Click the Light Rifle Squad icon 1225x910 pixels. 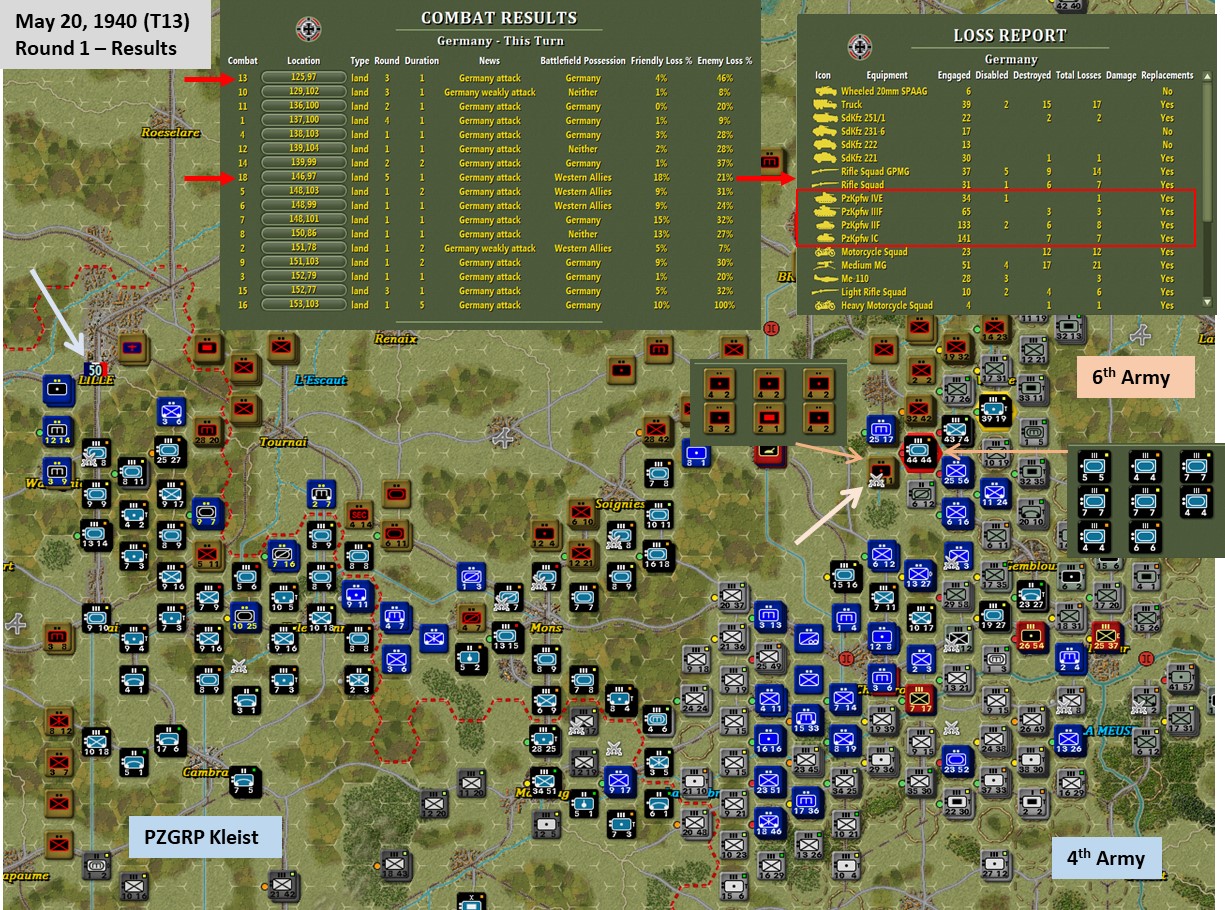(x=828, y=291)
